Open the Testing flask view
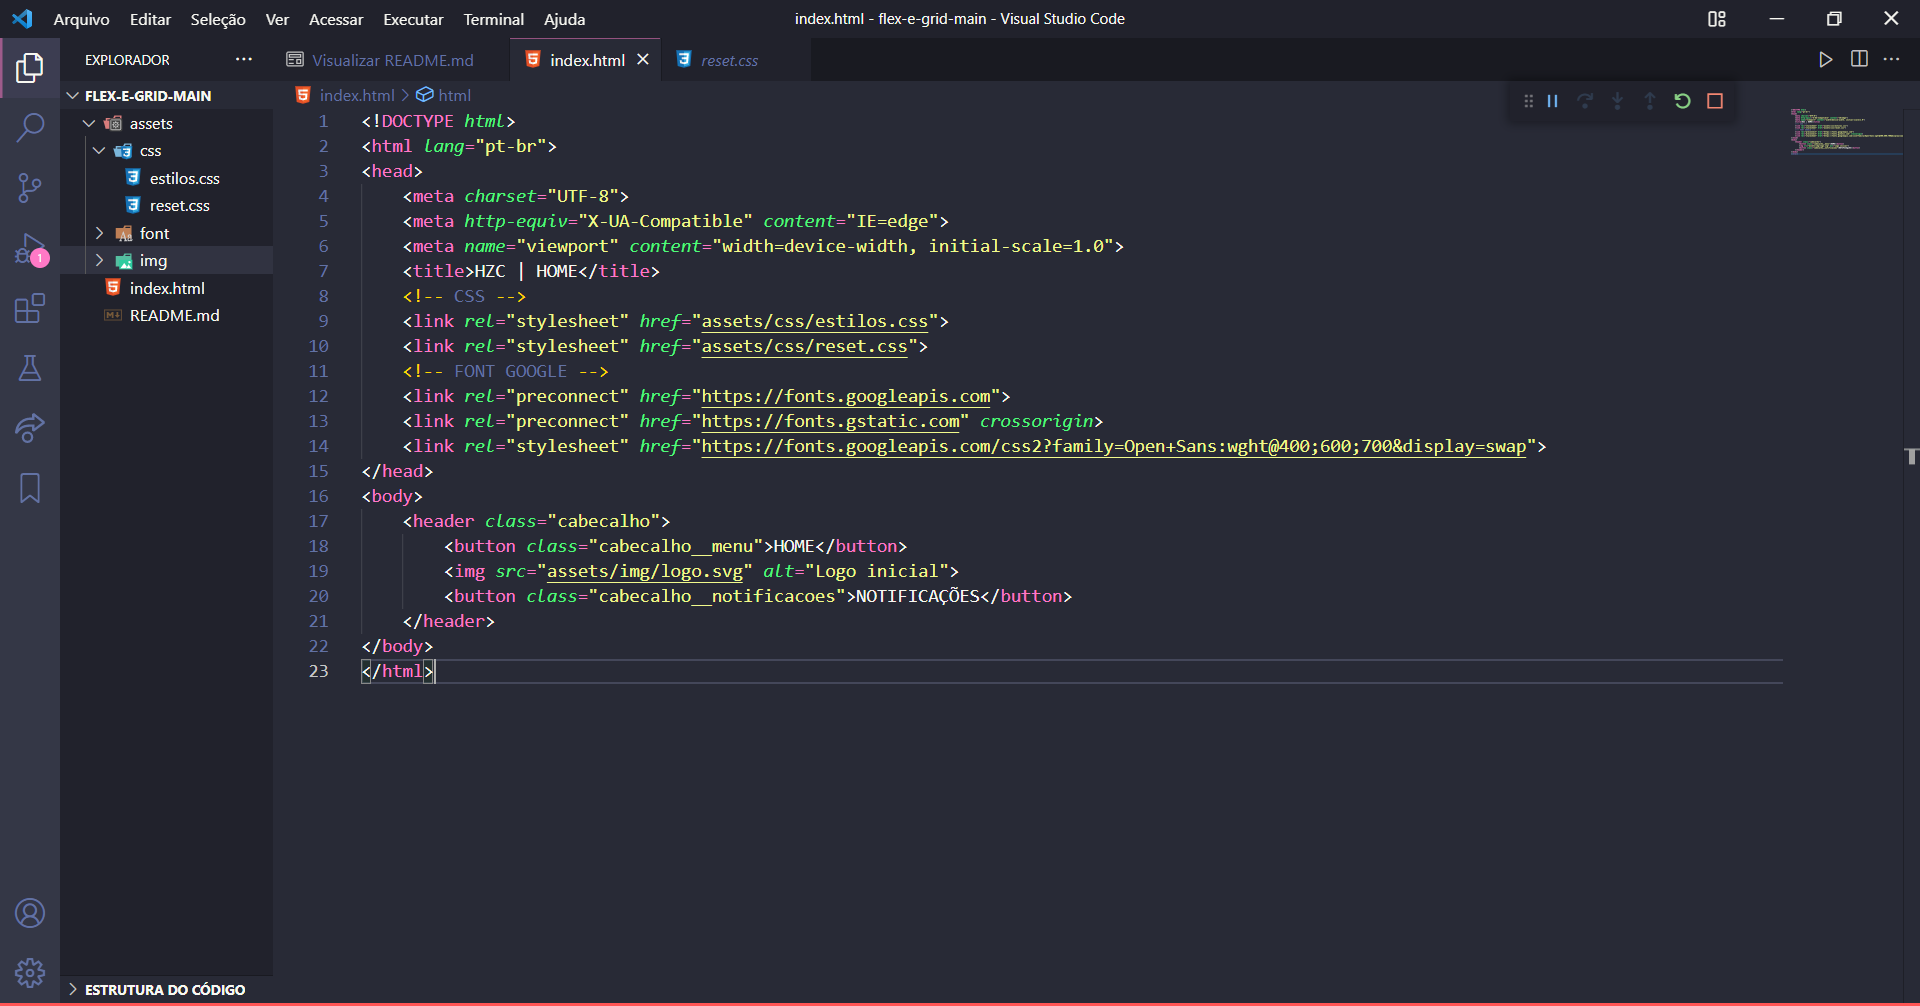This screenshot has height=1006, width=1920. point(30,368)
